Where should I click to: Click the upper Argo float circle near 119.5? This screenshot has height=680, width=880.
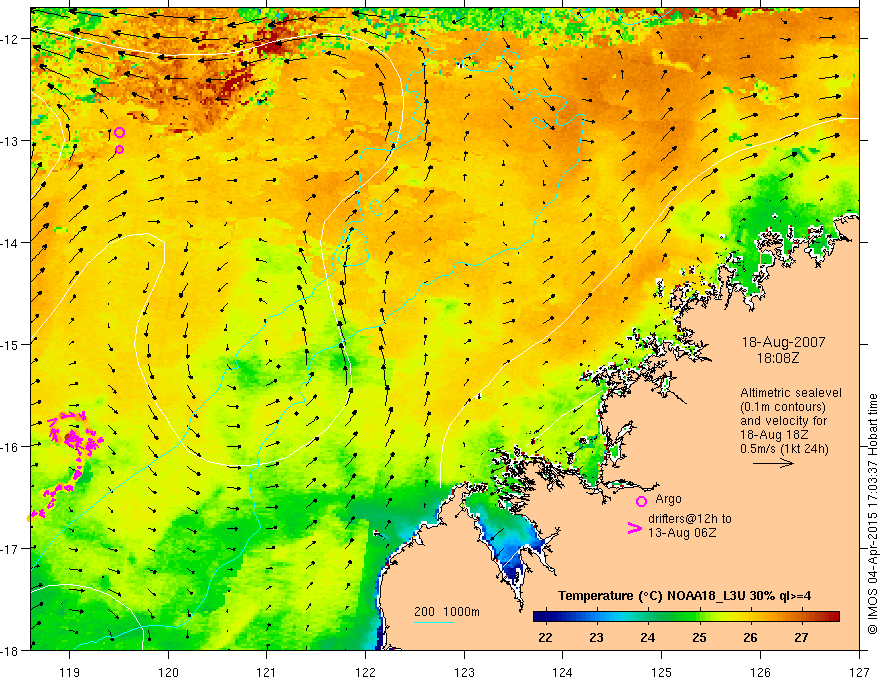pyautogui.click(x=119, y=132)
